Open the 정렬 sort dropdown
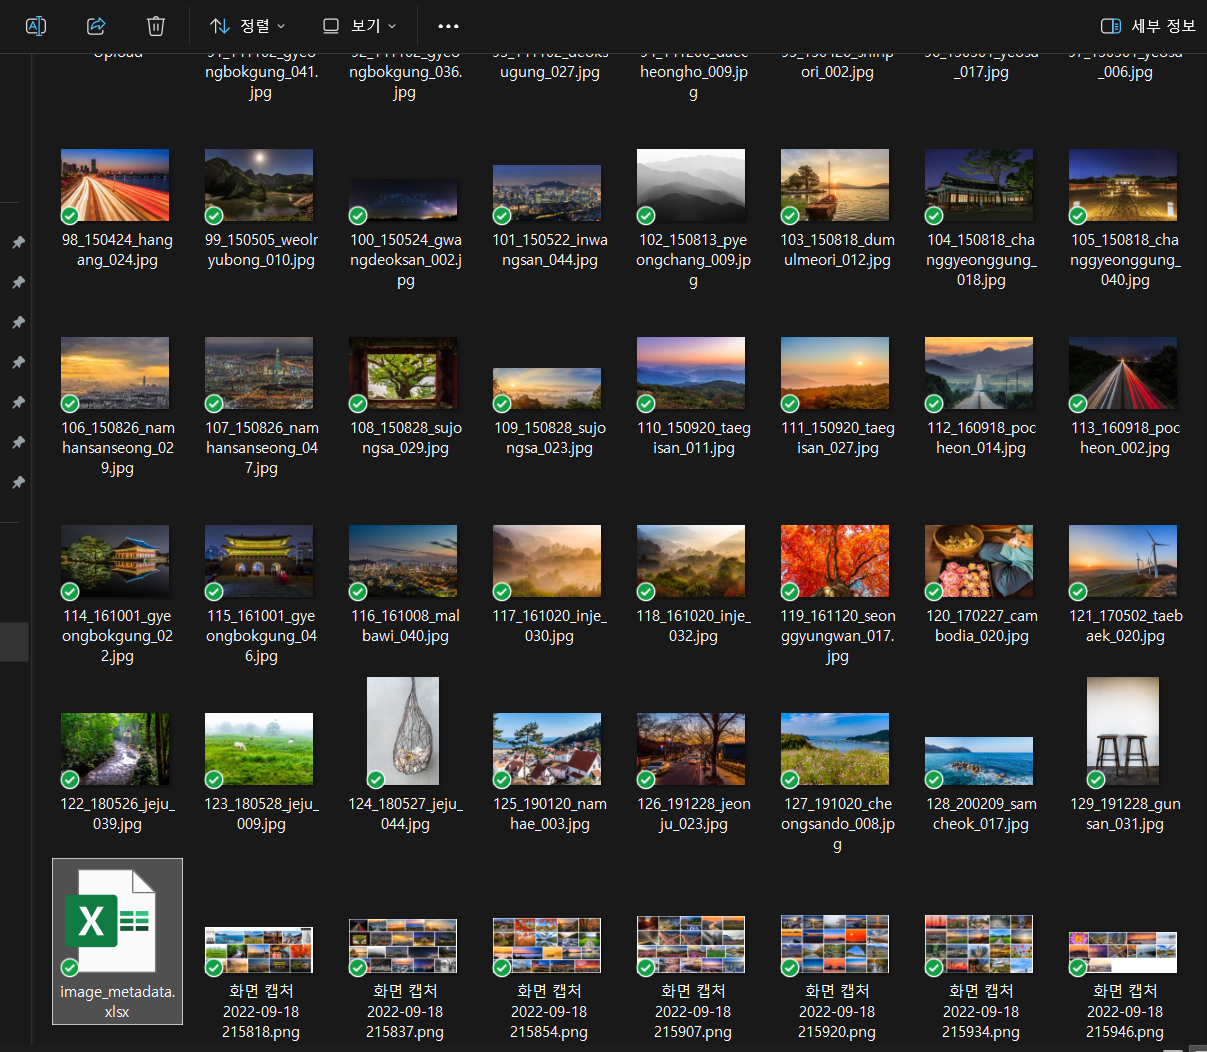 point(248,26)
